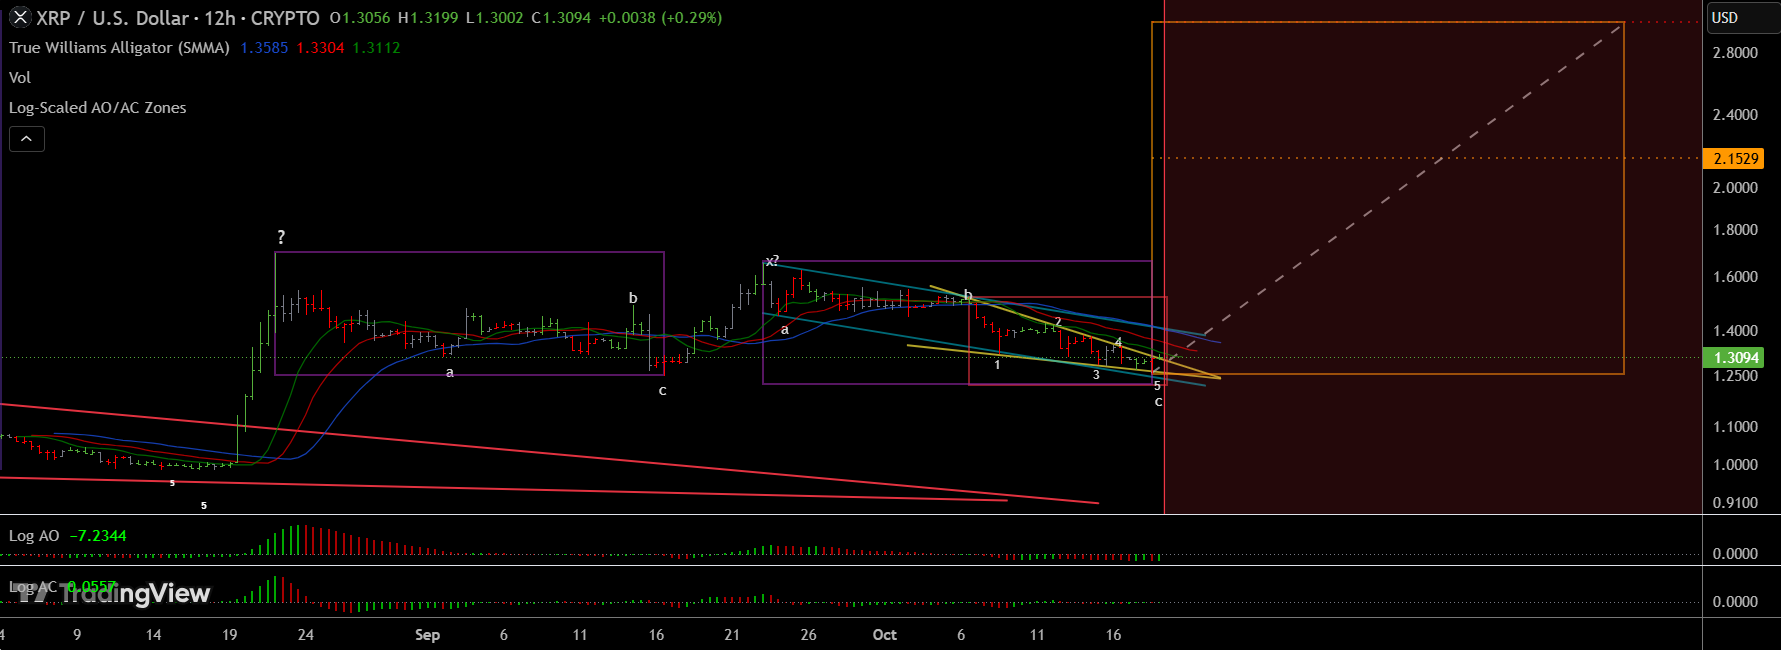Click the 26 date on time axis

pyautogui.click(x=809, y=635)
